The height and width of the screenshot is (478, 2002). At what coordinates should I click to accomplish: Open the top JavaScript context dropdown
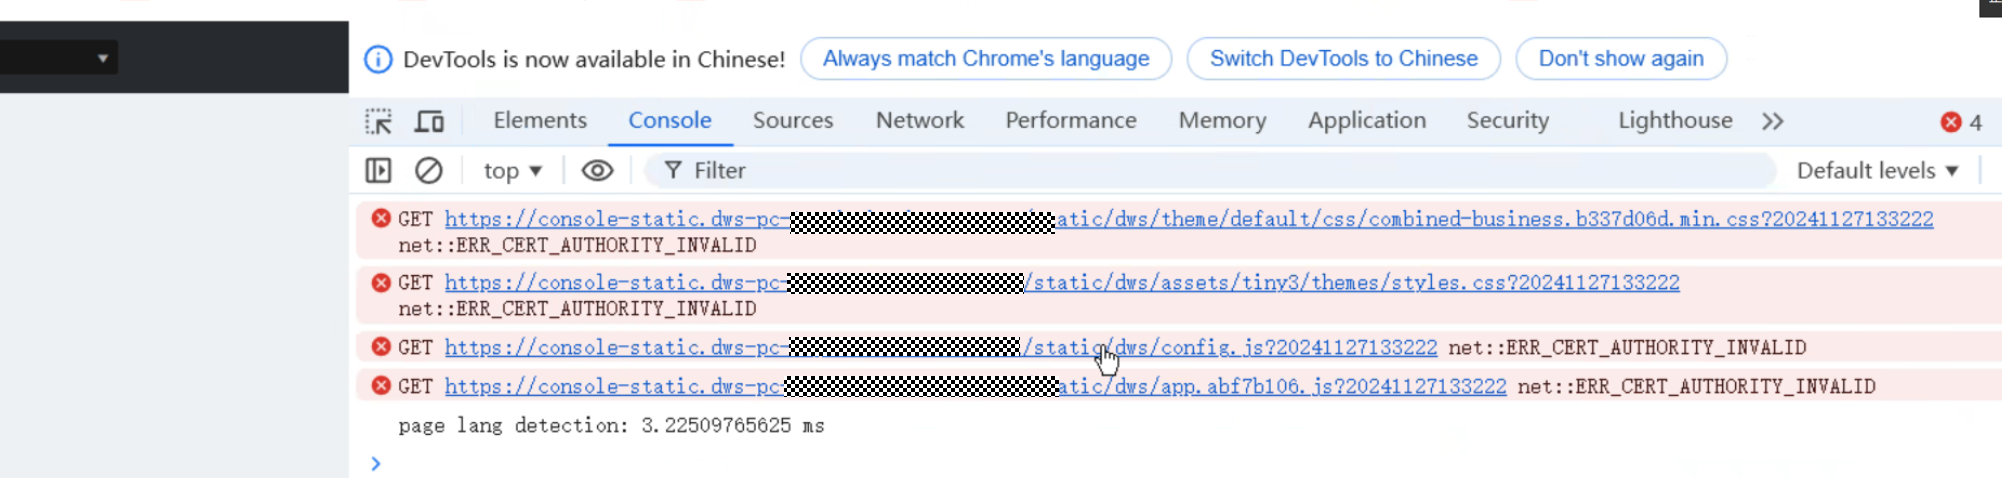512,171
